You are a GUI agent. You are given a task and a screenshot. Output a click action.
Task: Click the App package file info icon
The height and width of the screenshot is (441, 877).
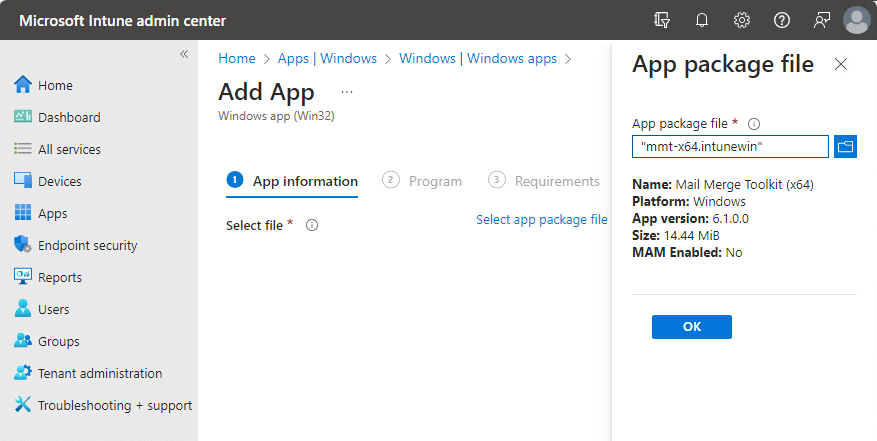[x=754, y=124]
